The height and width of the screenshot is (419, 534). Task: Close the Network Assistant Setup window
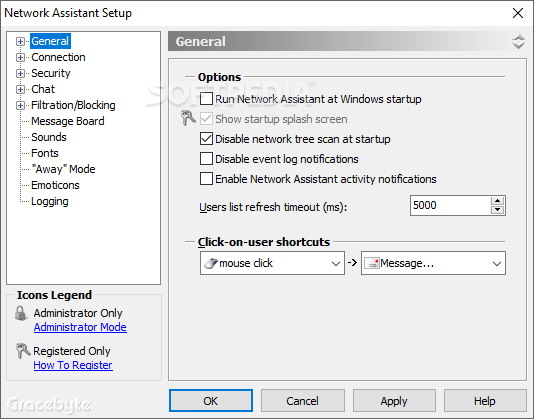(518, 13)
